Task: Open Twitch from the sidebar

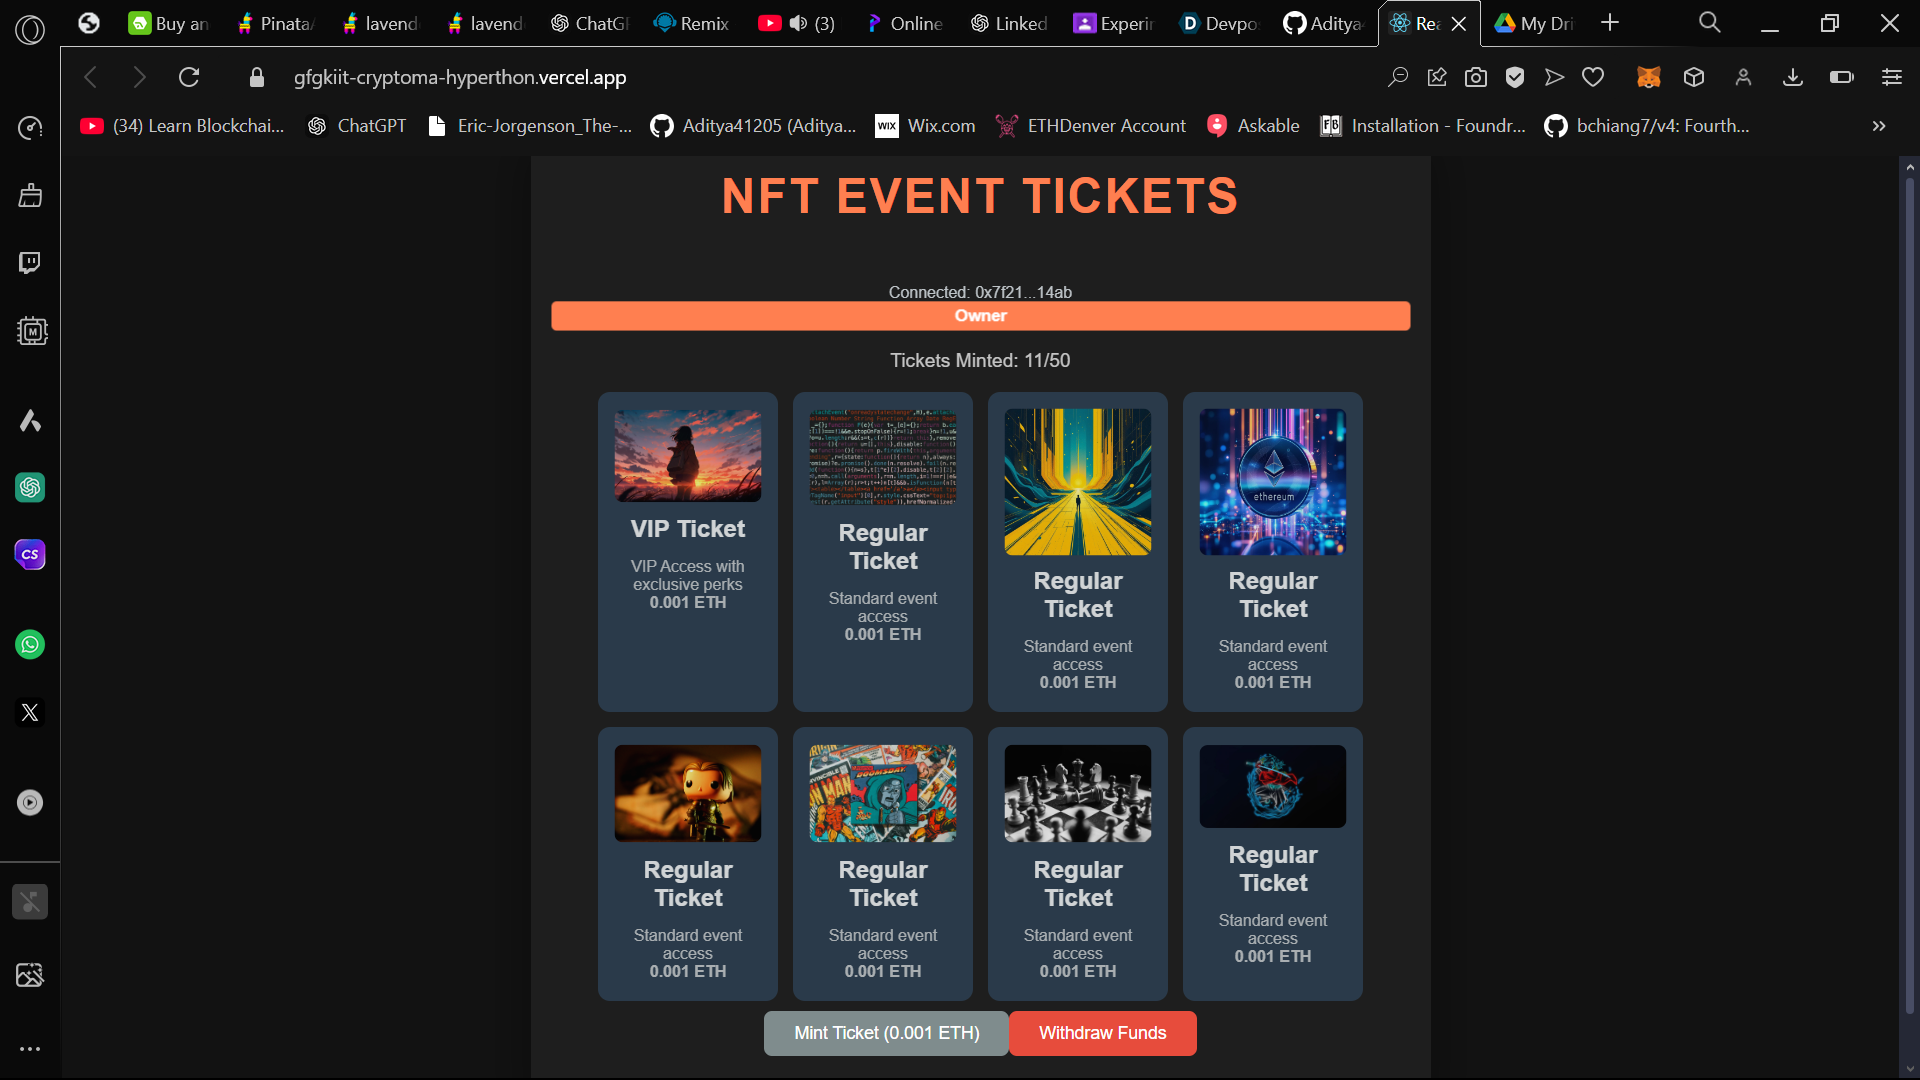Action: point(30,262)
